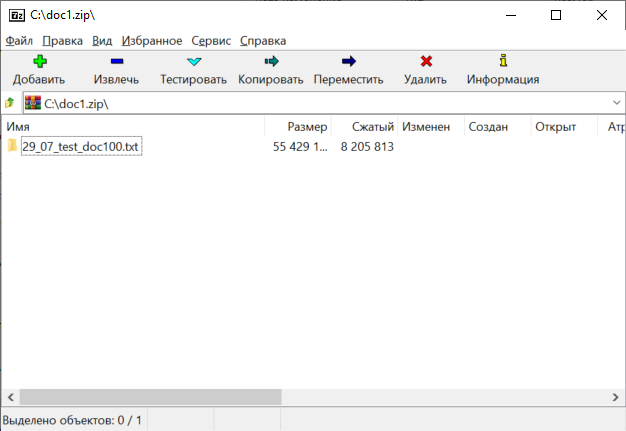The width and height of the screenshot is (626, 431).
Task: Open the Файл menu
Action: pos(19,41)
